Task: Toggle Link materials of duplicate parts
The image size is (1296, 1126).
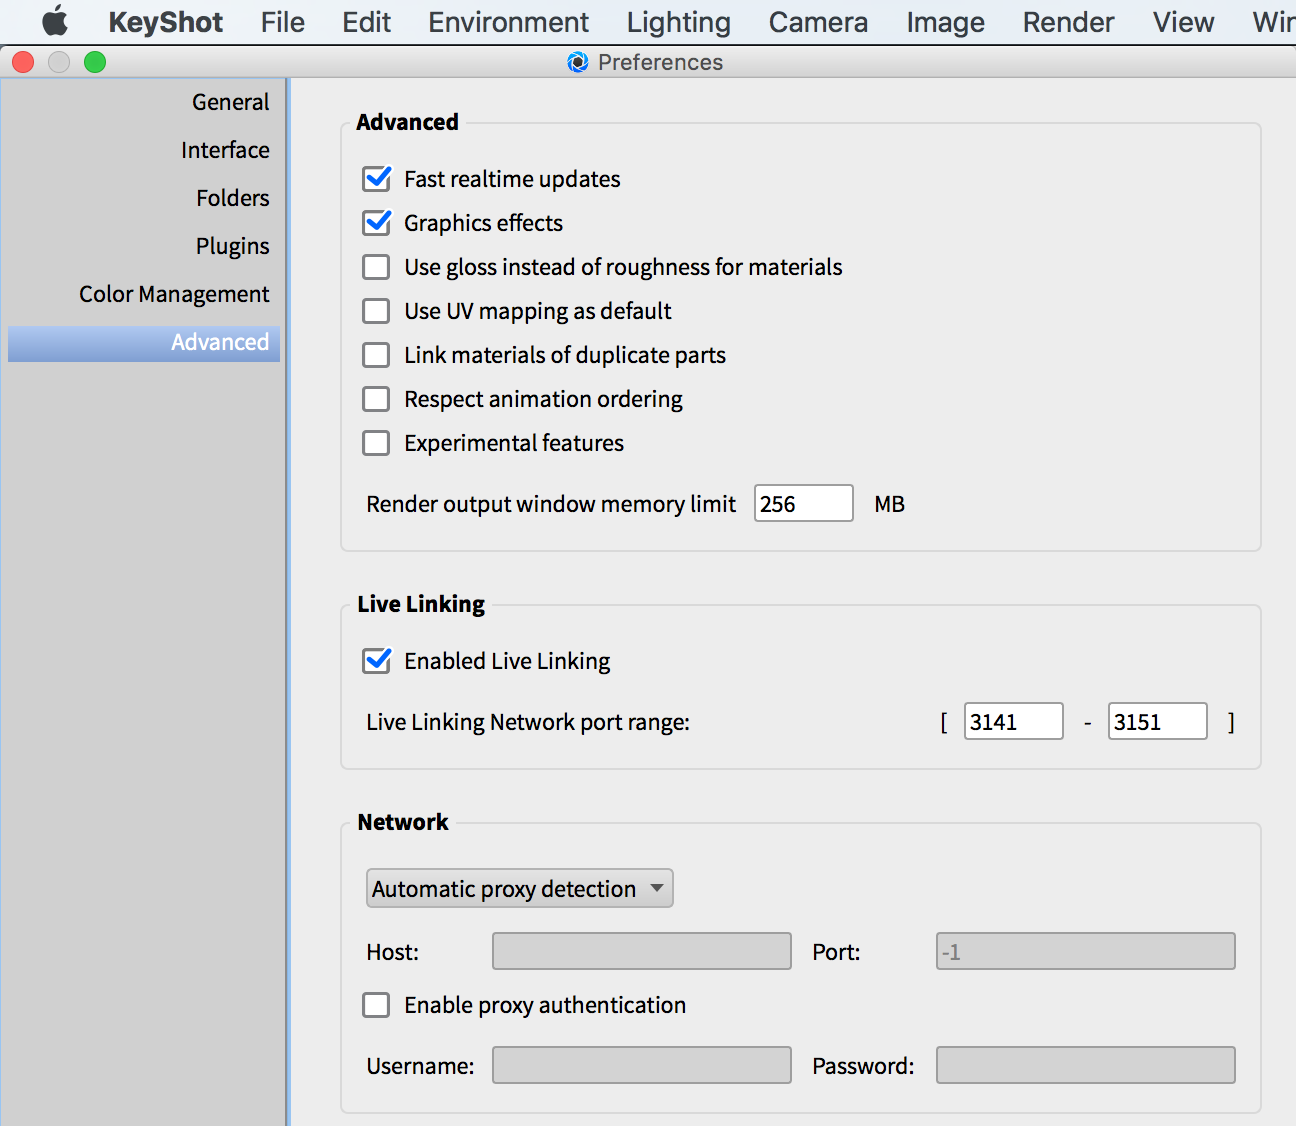Action: click(377, 355)
